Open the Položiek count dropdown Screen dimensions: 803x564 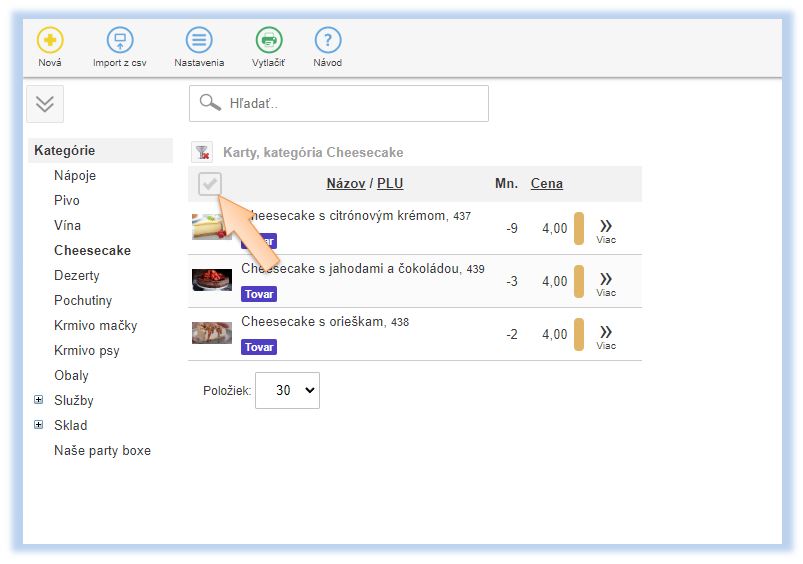(x=287, y=391)
